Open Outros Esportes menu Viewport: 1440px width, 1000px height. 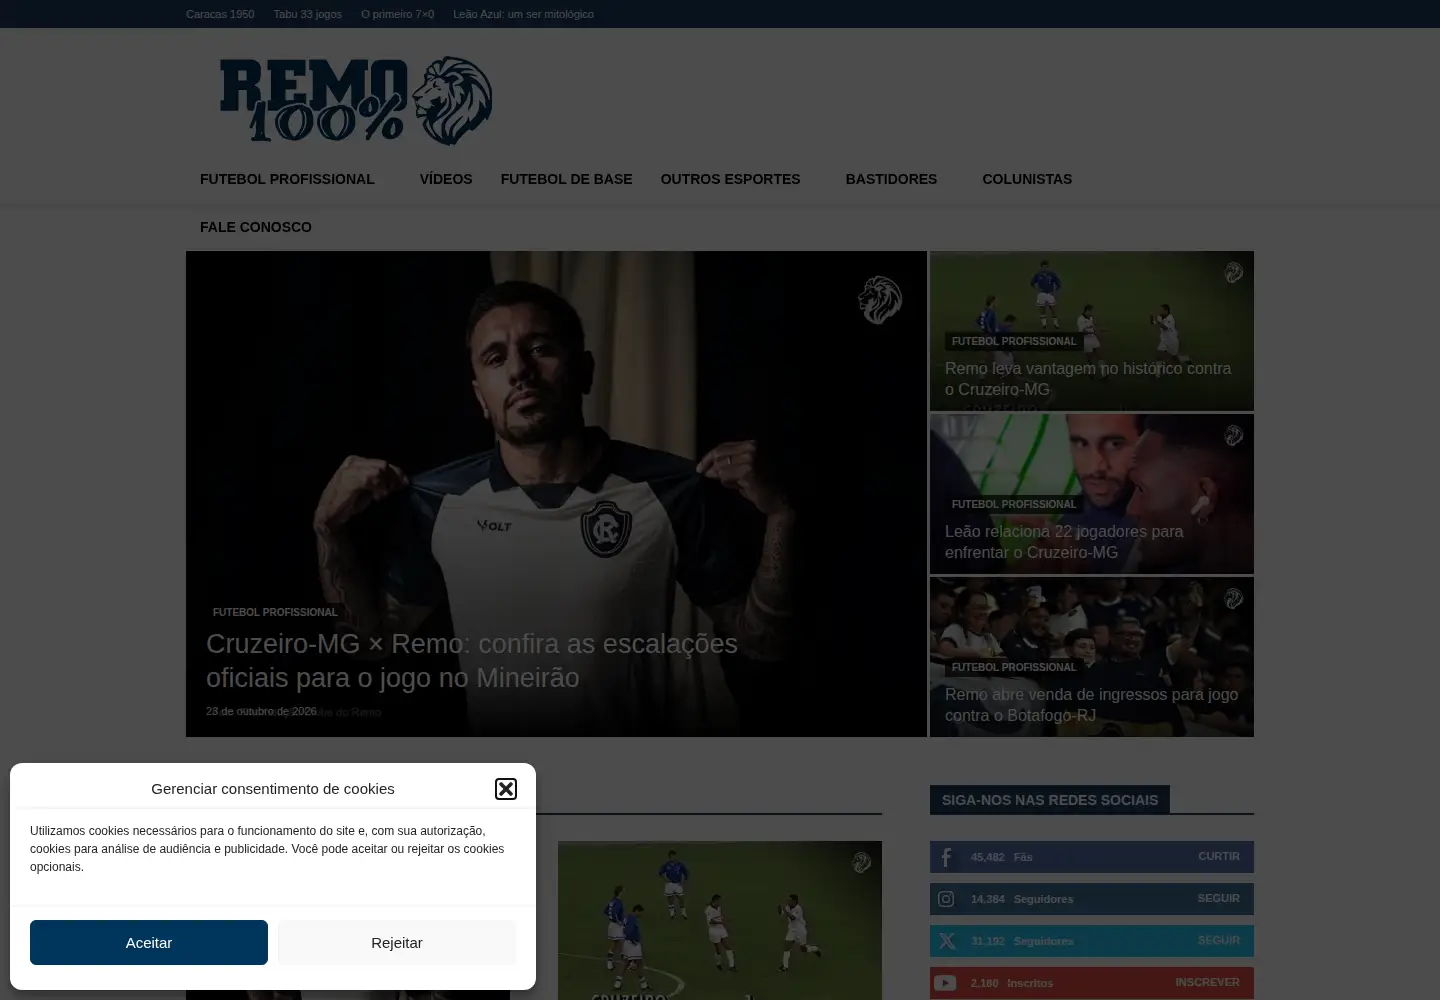pyautogui.click(x=730, y=179)
